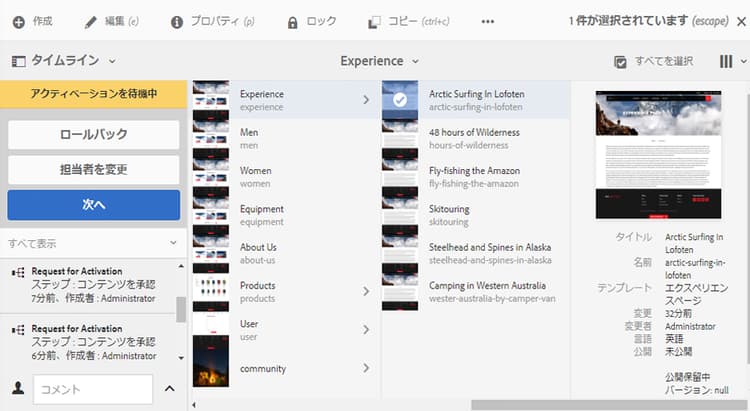Select the Skitouring page
750x411 pixels.
(476, 214)
